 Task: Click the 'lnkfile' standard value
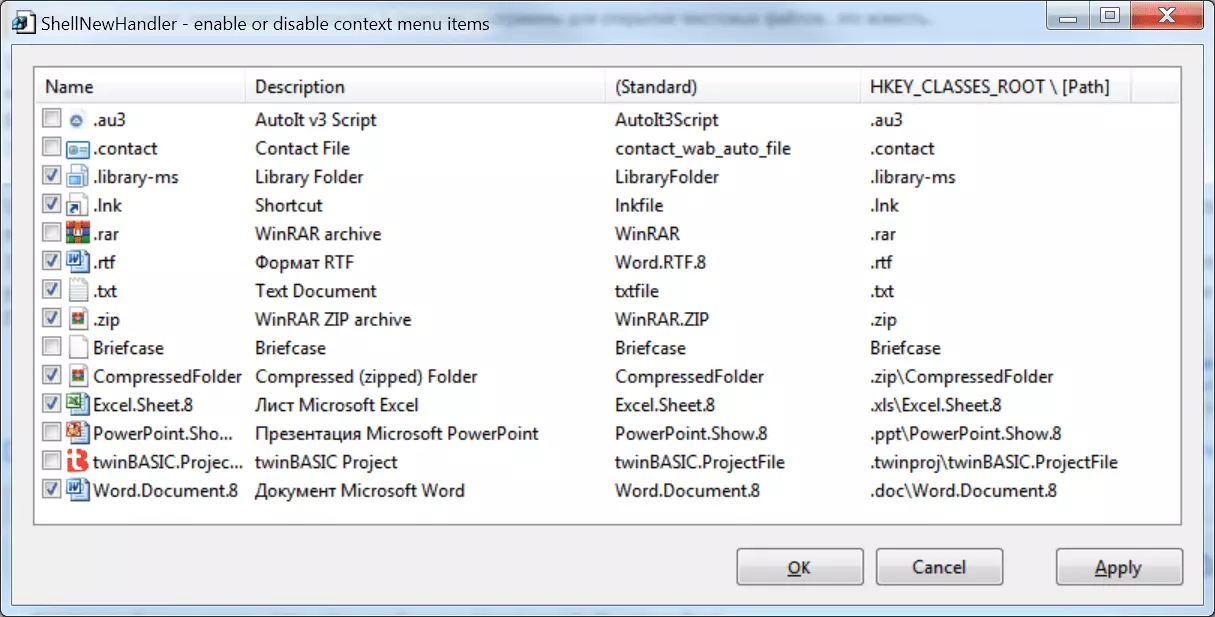[x=637, y=206]
